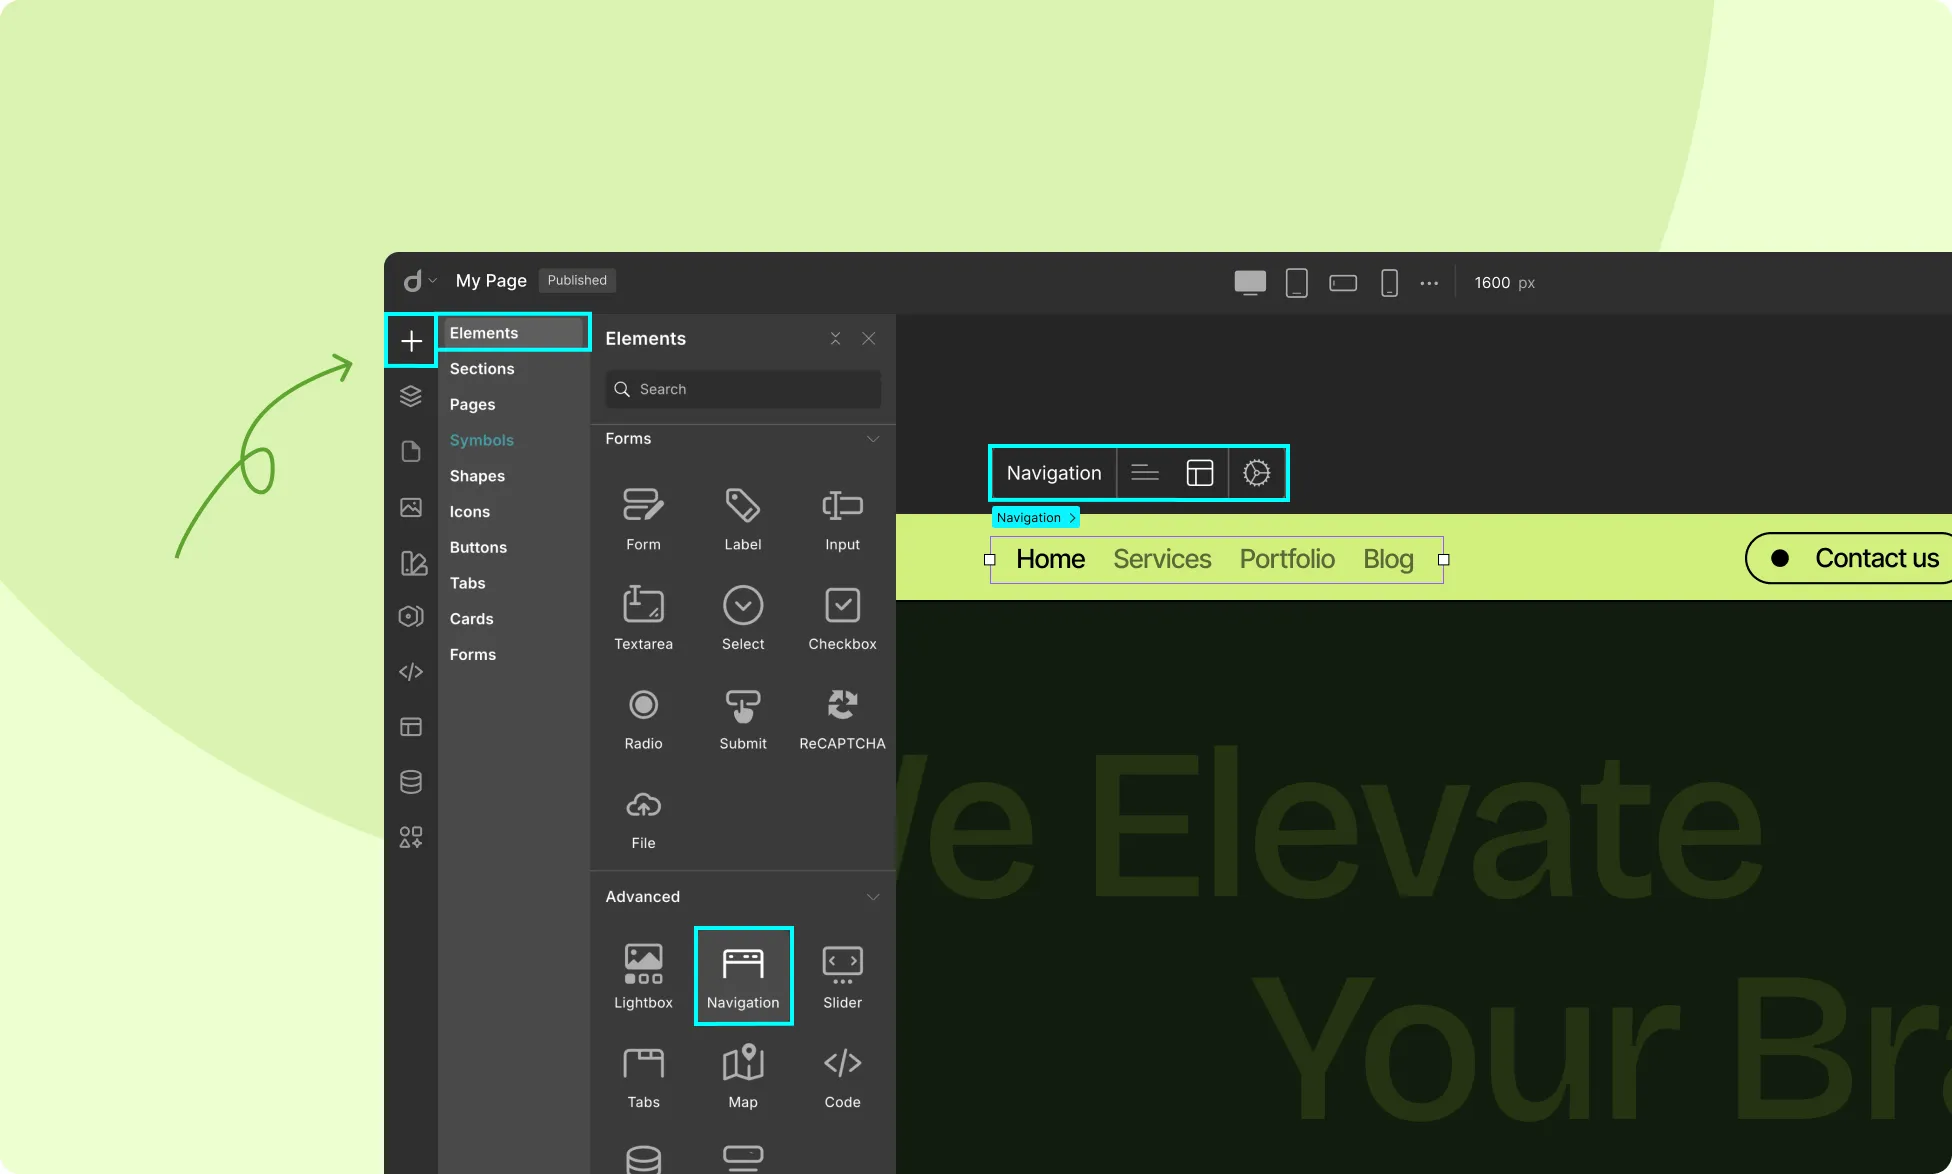Viewport: 1952px width, 1174px height.
Task: Add the Lightbox element
Action: 643,976
